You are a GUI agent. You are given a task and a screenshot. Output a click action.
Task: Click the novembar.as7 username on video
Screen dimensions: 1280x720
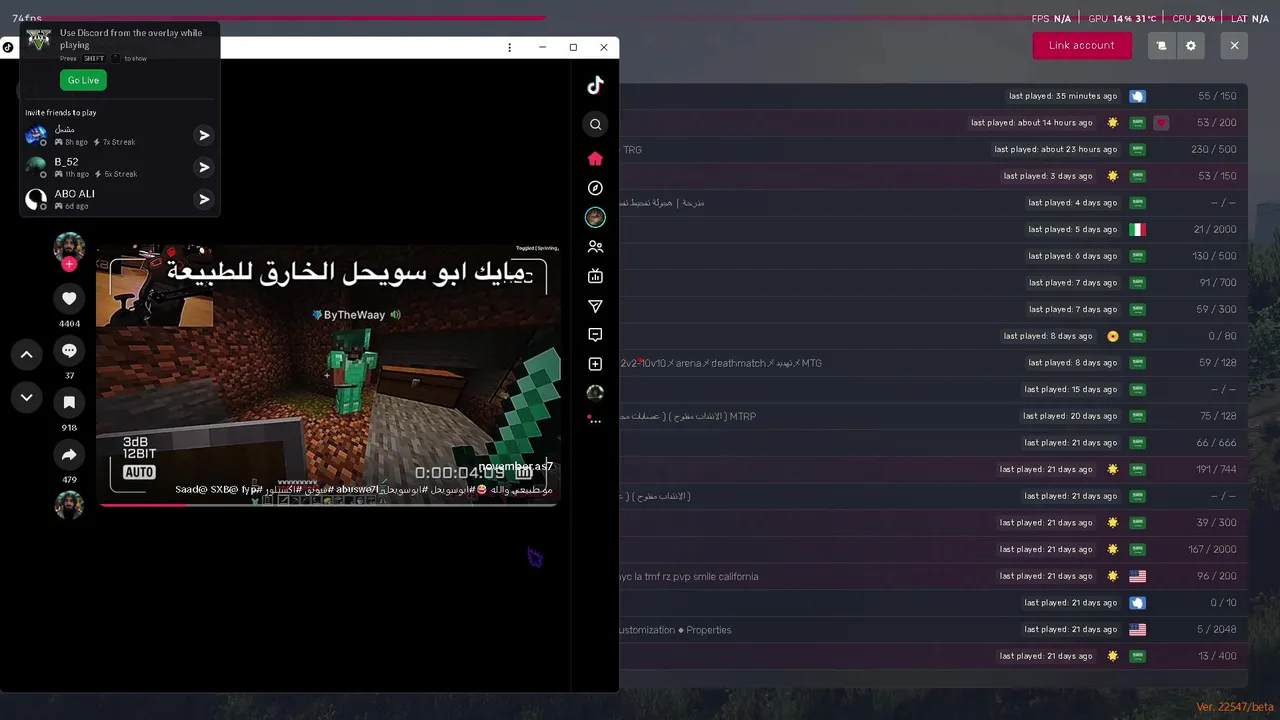[x=515, y=466]
